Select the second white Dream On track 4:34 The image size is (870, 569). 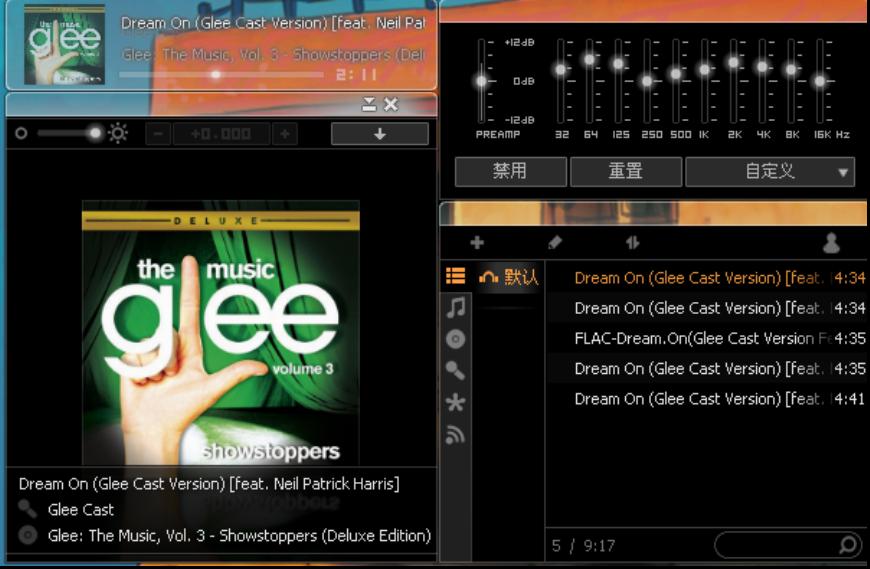[x=707, y=308]
